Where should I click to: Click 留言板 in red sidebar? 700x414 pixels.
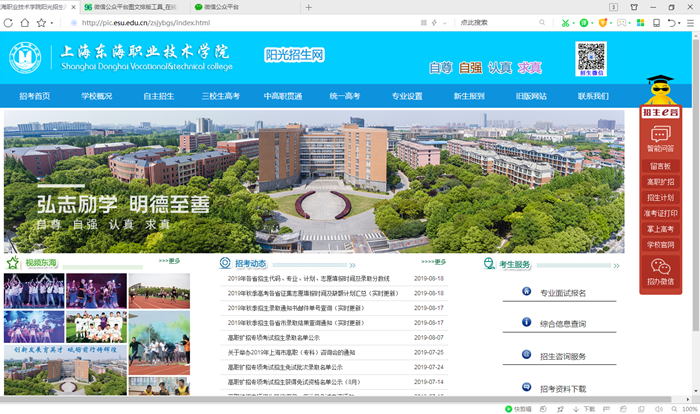coord(660,166)
